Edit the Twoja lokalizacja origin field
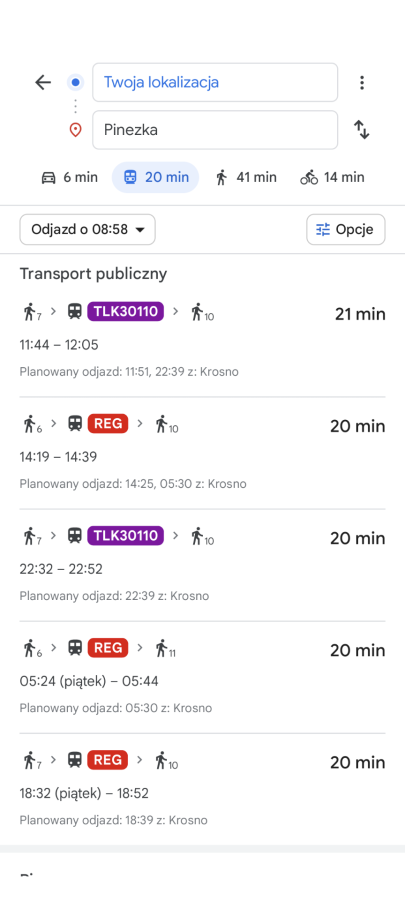Screen dimensions: 405x900 pos(215,82)
